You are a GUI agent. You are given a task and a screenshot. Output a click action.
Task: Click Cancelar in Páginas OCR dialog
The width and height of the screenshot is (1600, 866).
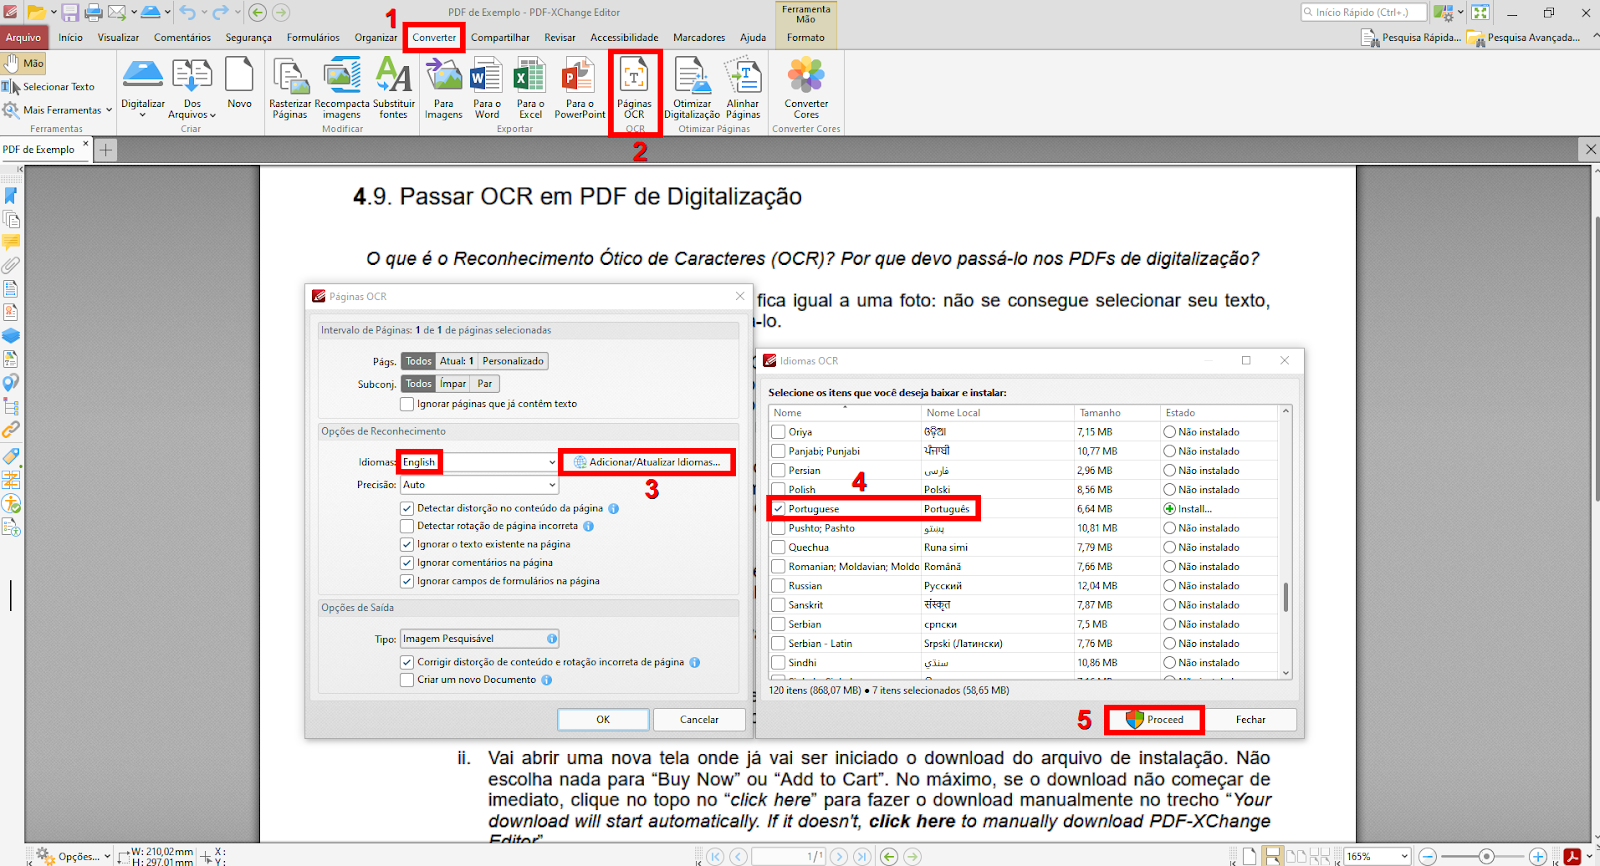click(x=699, y=719)
